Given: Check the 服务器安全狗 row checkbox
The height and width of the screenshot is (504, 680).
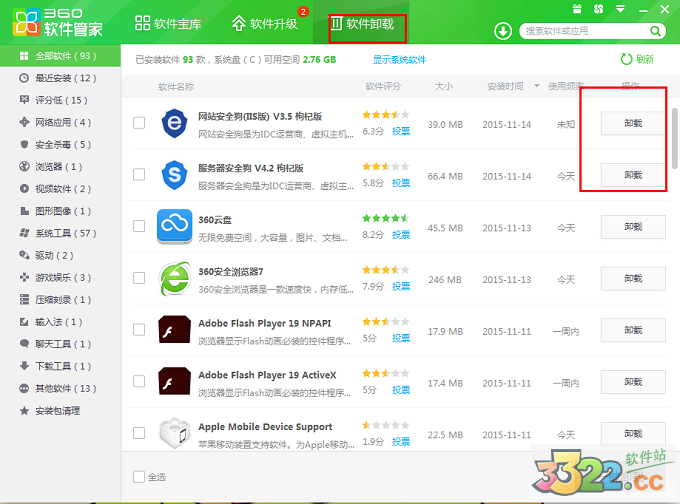Looking at the screenshot, I should coord(139,174).
